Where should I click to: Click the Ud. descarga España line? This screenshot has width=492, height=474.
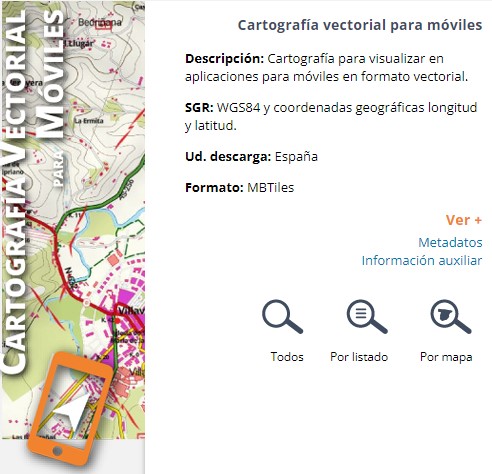(251, 156)
